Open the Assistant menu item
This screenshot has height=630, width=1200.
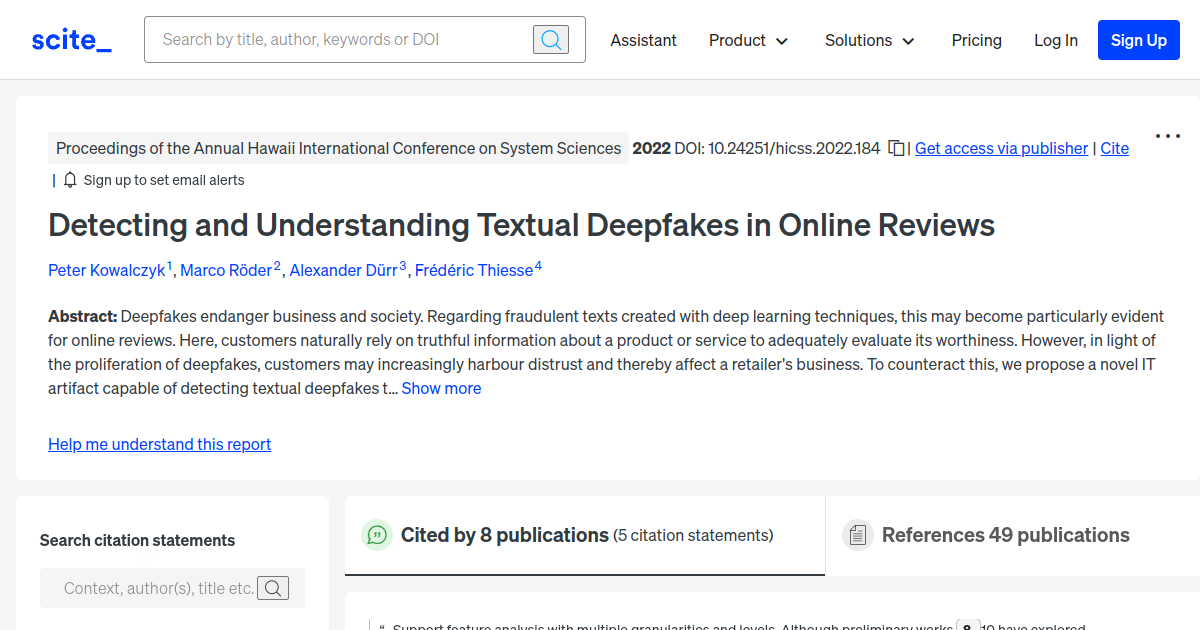tap(643, 40)
